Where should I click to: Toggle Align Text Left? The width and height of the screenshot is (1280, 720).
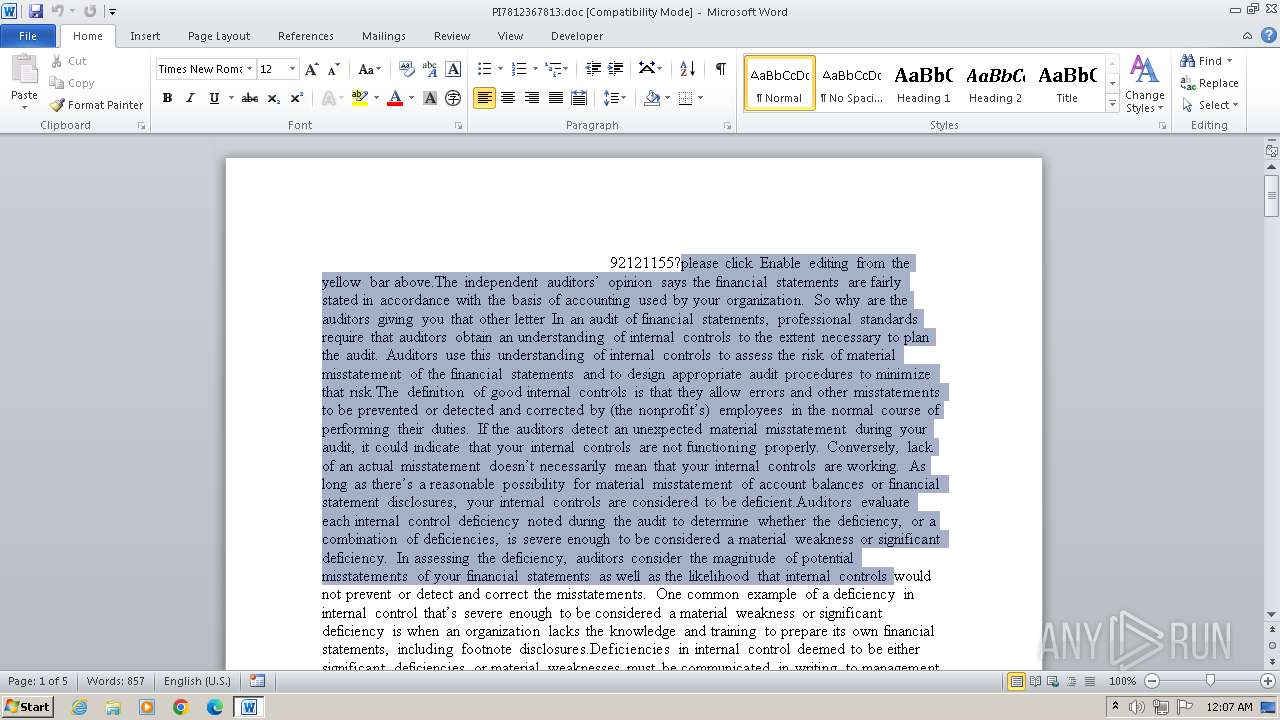(x=484, y=98)
